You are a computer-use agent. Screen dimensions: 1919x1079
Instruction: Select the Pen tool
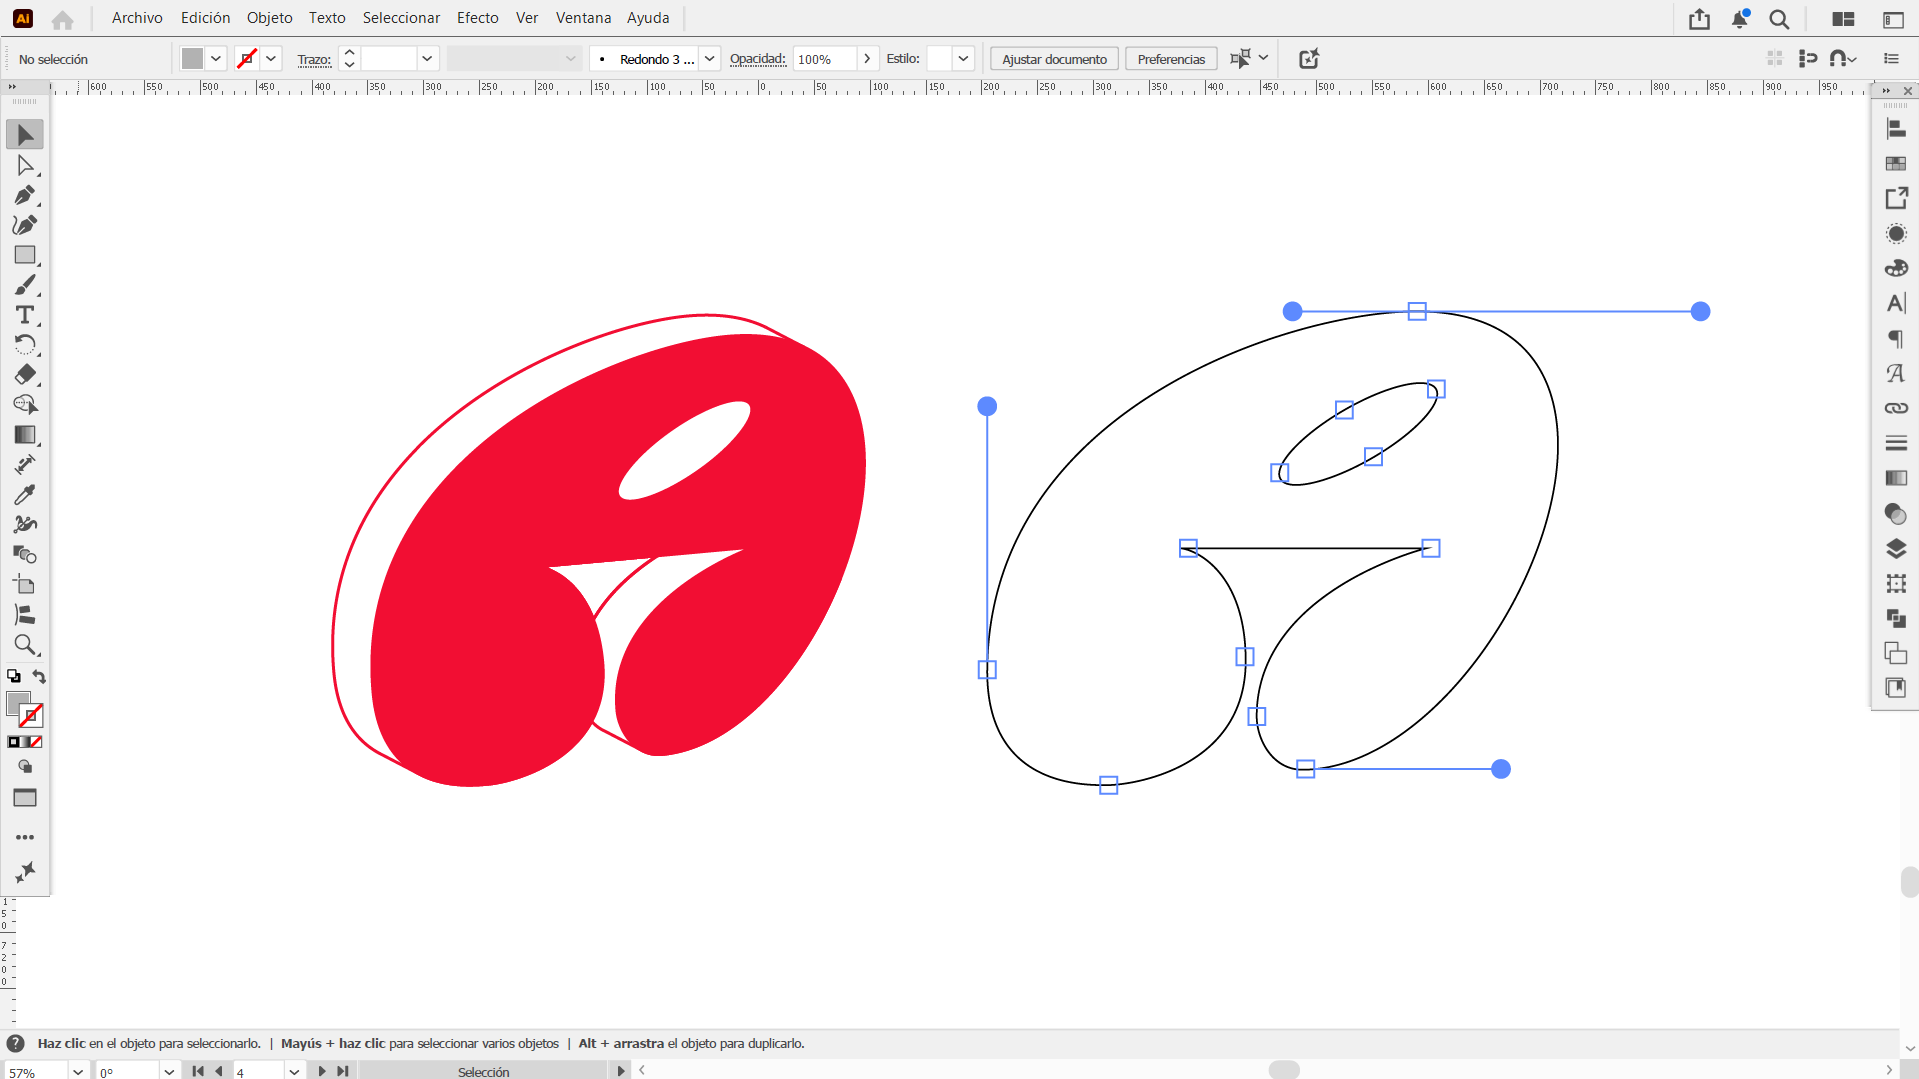(x=25, y=195)
